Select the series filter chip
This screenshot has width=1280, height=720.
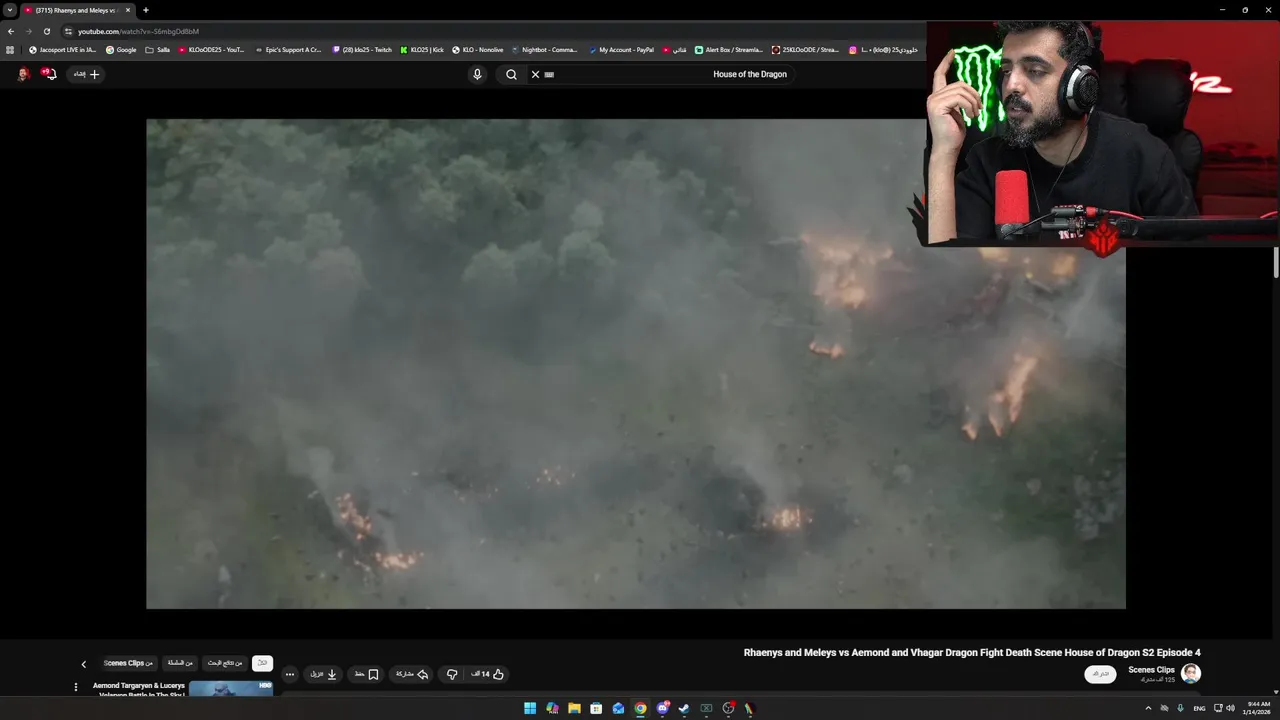180,663
